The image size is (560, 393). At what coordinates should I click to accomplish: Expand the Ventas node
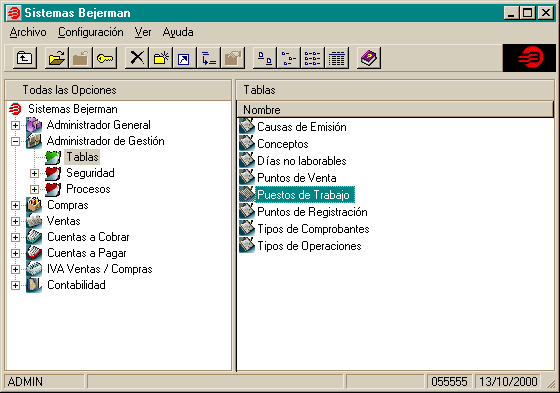[15, 221]
